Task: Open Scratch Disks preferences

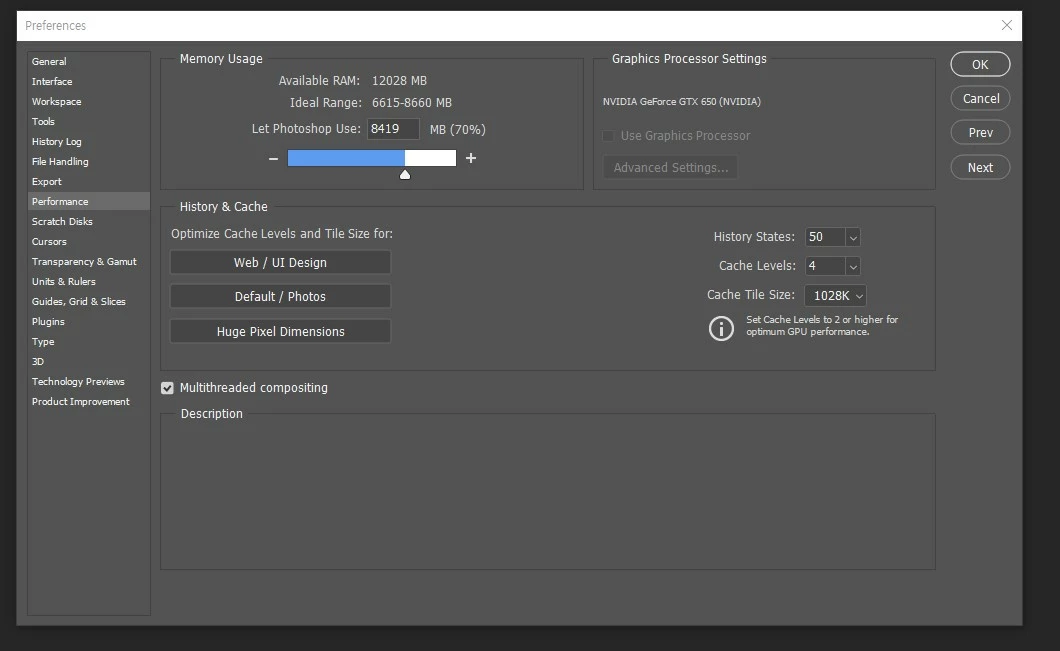Action: [x=88, y=221]
